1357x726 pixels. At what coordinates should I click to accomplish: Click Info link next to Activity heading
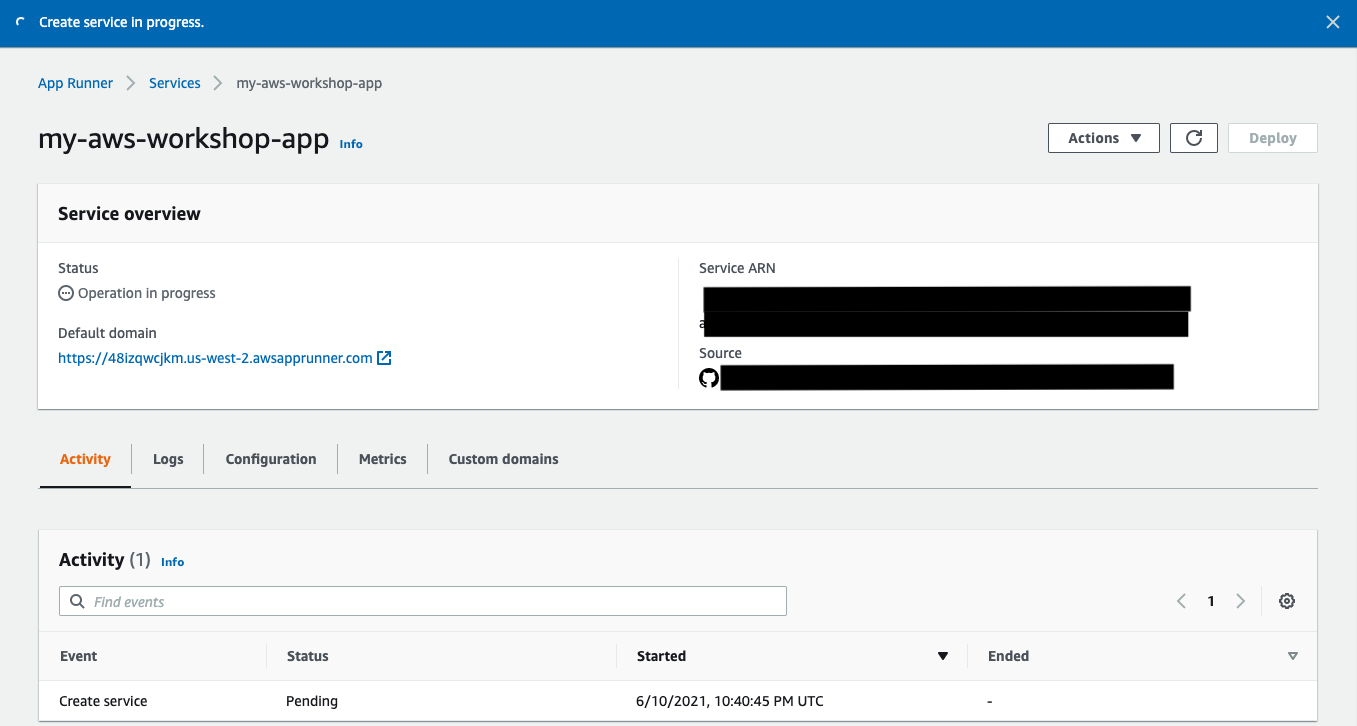point(173,562)
